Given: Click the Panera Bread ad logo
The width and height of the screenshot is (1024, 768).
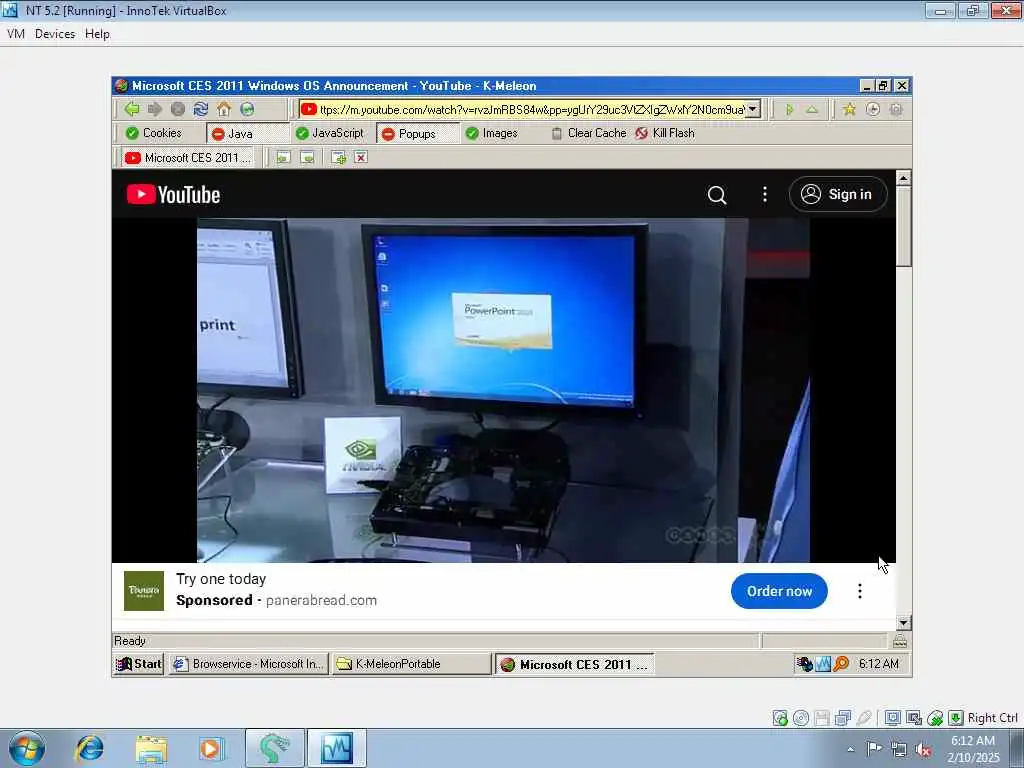Looking at the screenshot, I should tap(144, 591).
